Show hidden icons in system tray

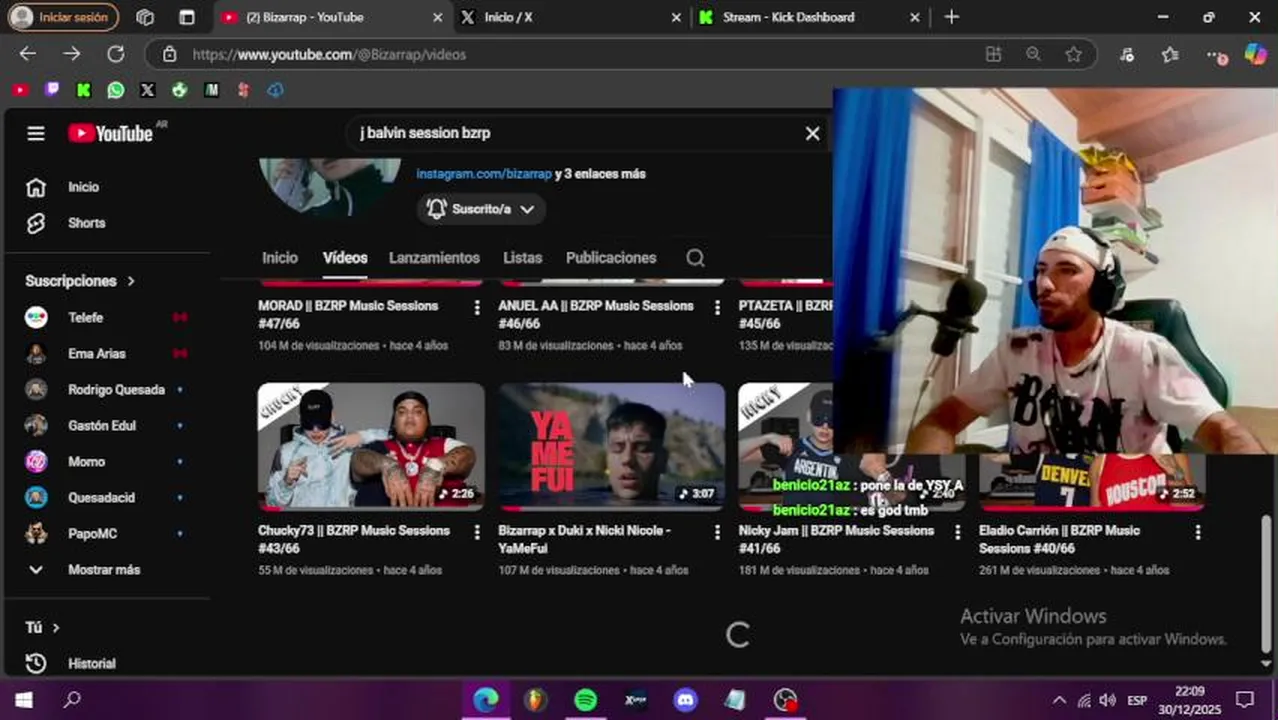pyautogui.click(x=1059, y=700)
